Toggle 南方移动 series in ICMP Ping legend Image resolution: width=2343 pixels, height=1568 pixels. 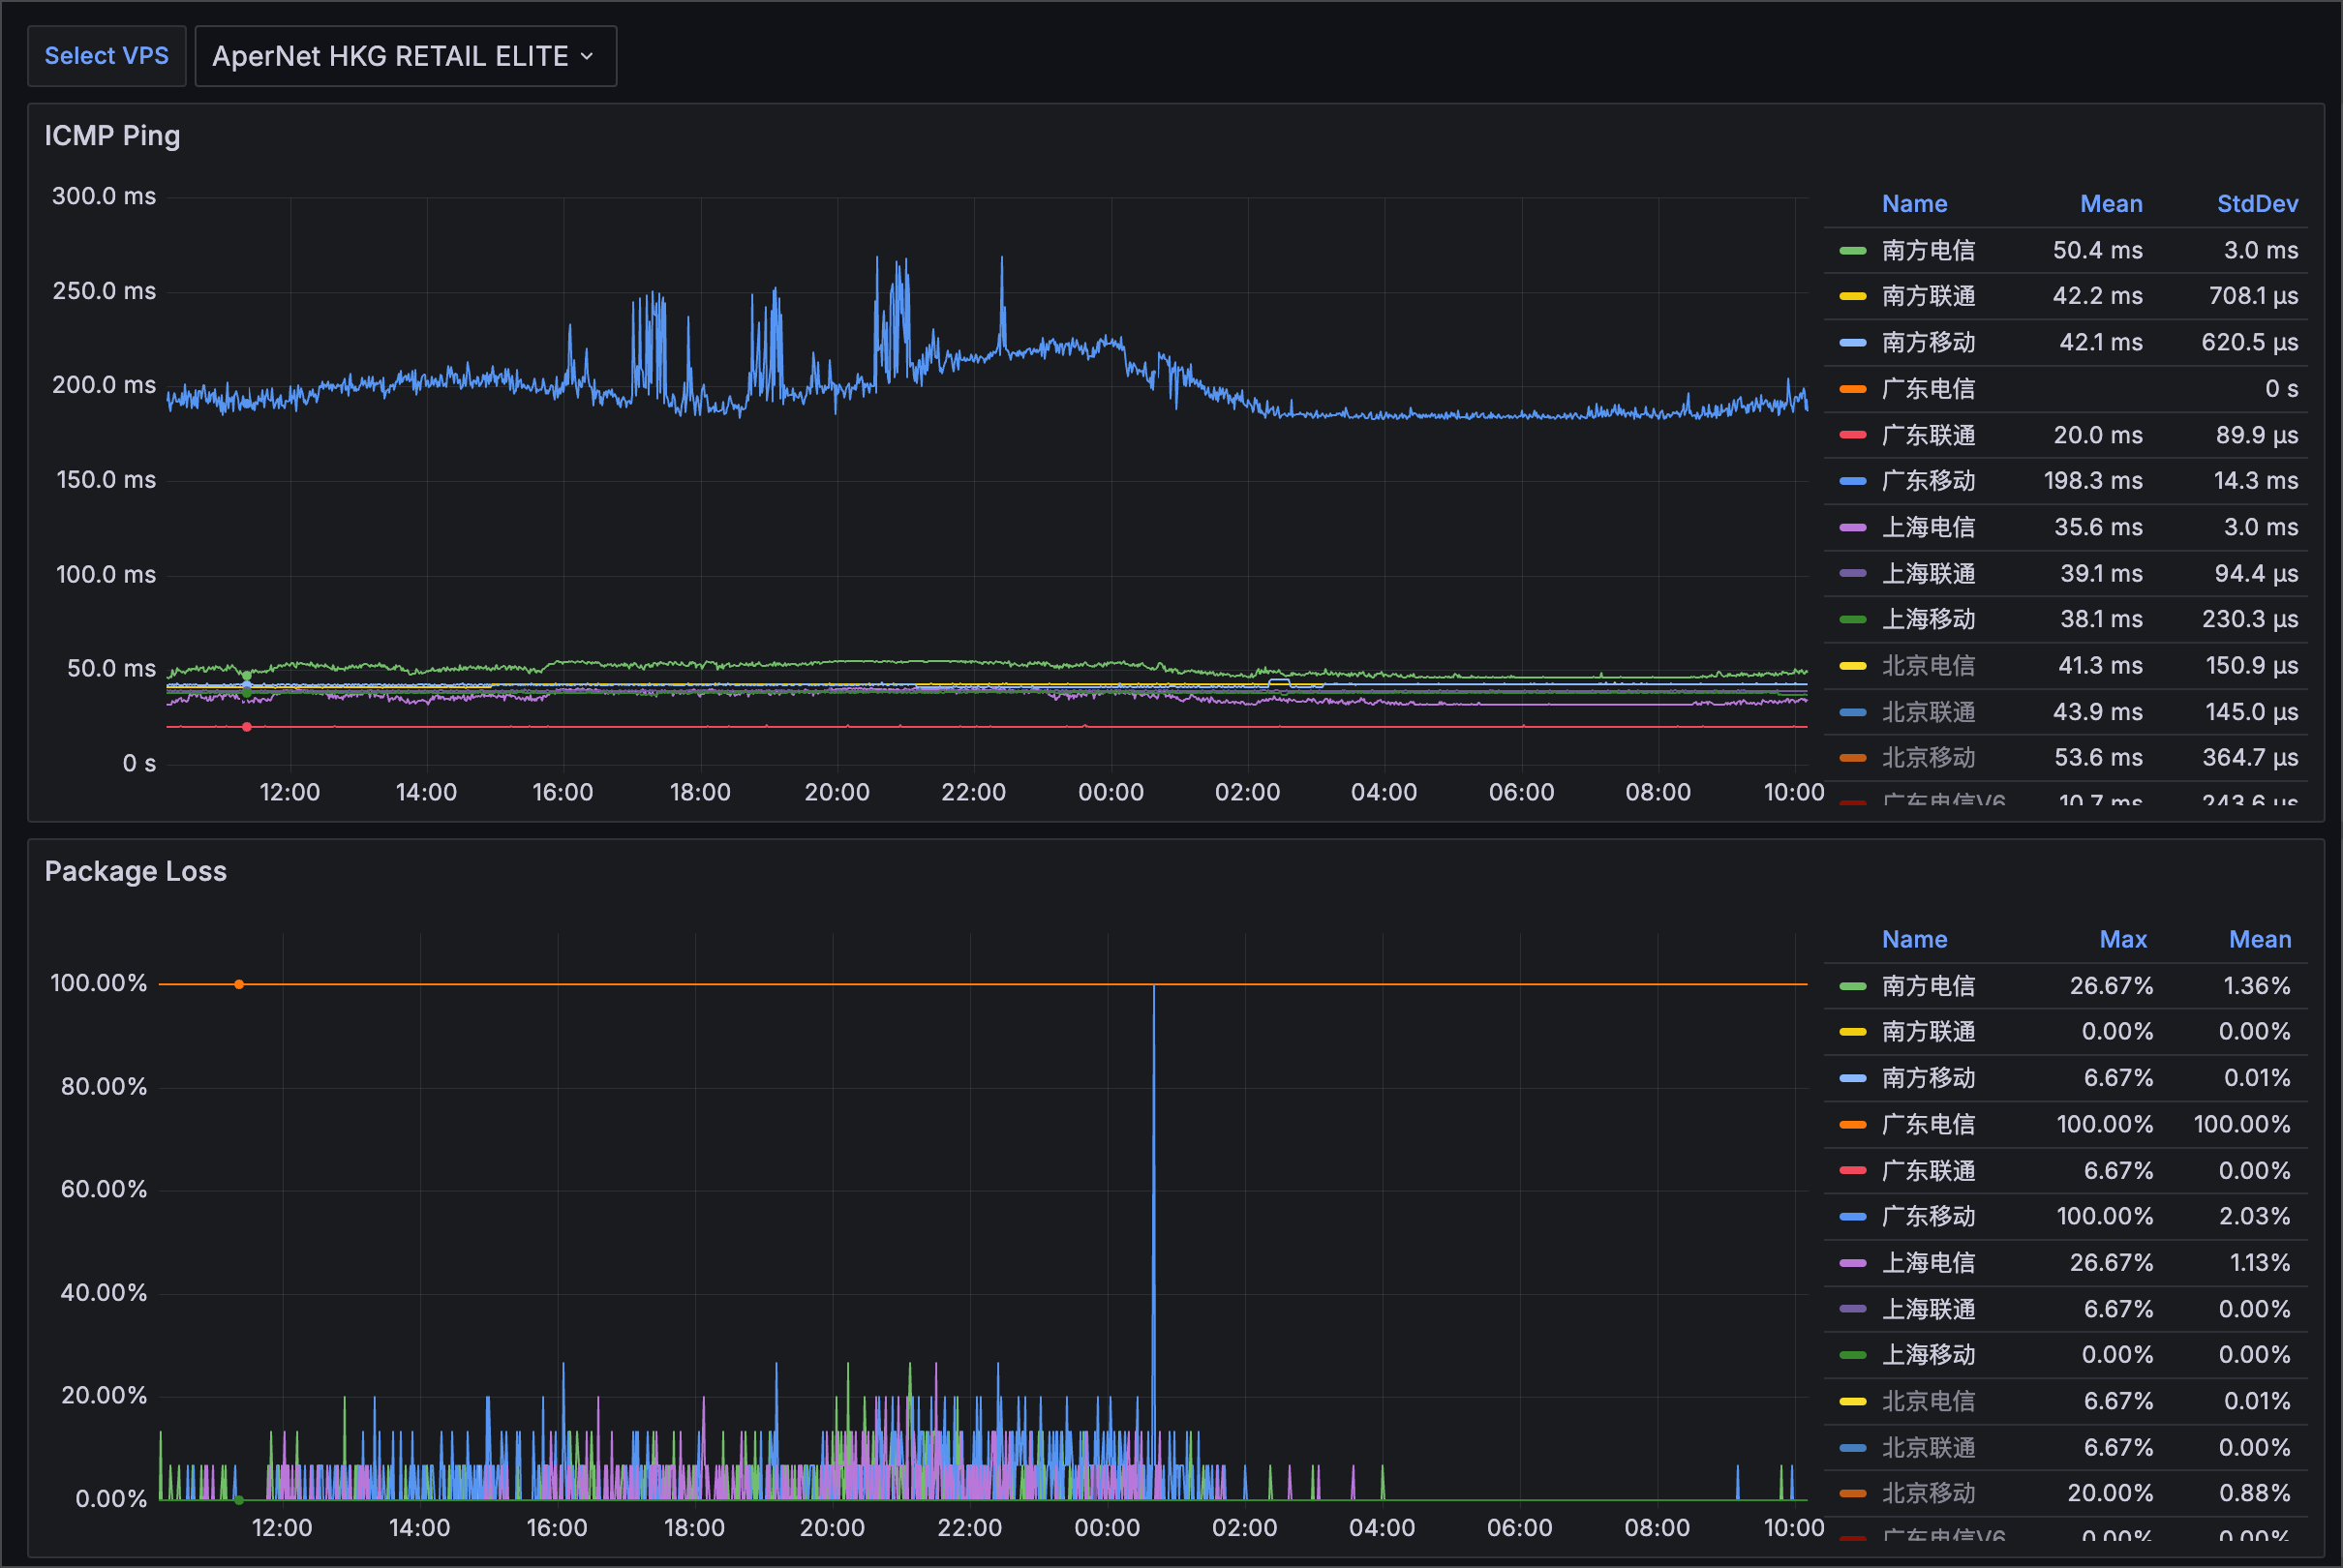coord(1928,342)
